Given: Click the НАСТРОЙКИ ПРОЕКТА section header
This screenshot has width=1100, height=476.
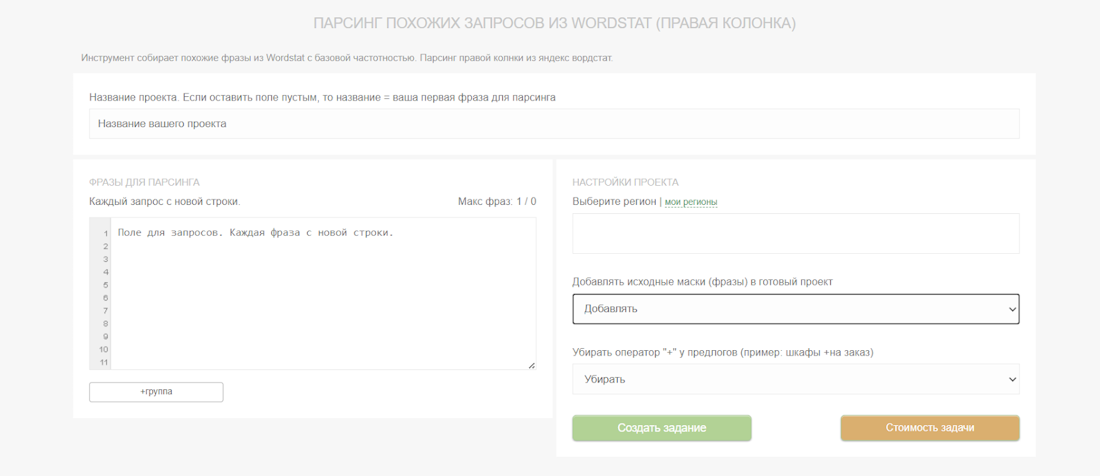Looking at the screenshot, I should (625, 182).
